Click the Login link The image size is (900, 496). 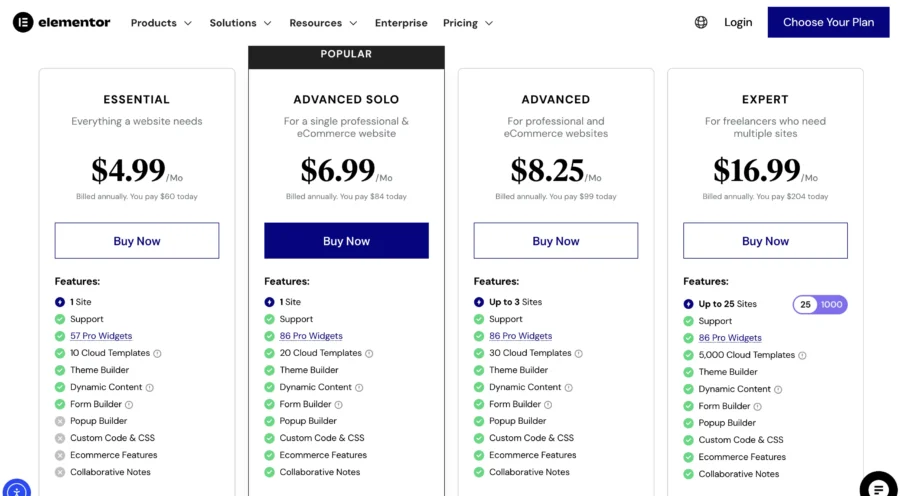pyautogui.click(x=738, y=22)
